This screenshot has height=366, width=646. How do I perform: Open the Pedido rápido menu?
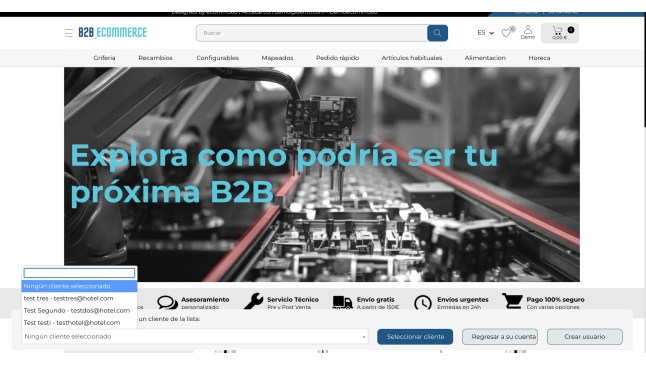click(x=337, y=58)
